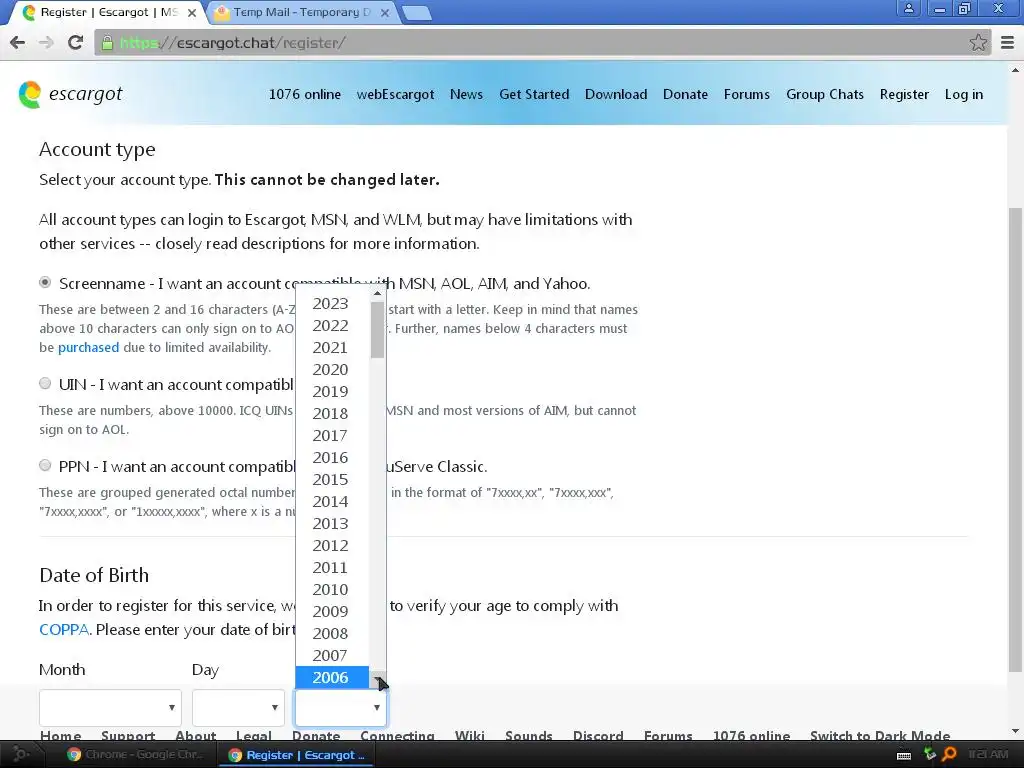Open Get Started in the navbar
The width and height of the screenshot is (1024, 768).
coord(534,95)
